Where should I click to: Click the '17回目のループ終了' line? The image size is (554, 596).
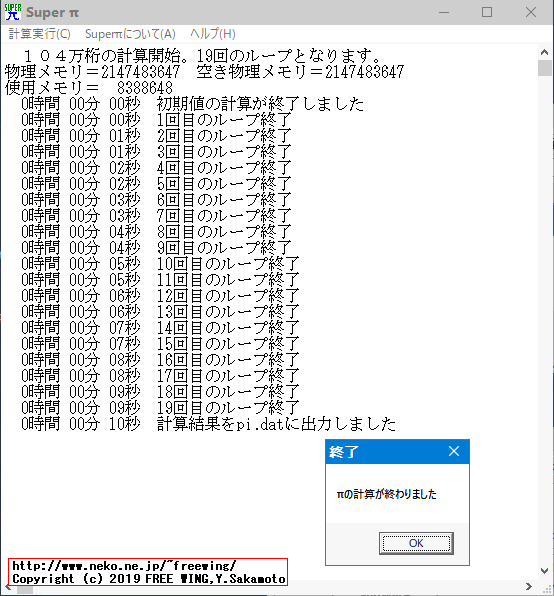[160, 375]
